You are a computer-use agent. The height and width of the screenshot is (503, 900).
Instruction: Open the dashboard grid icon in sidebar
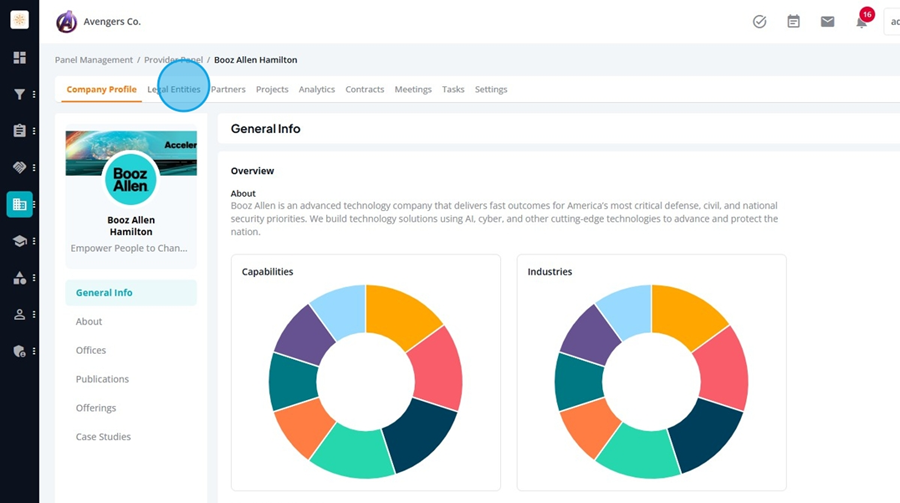20,57
